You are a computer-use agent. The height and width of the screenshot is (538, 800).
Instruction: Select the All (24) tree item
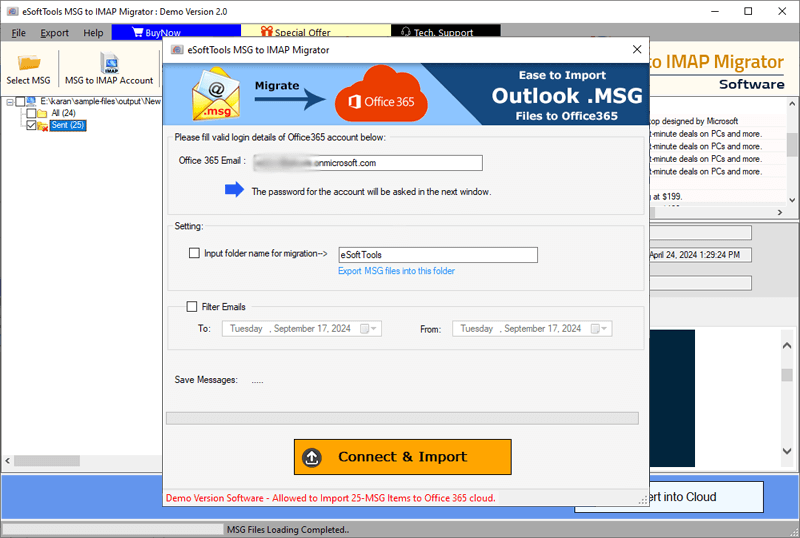coord(64,113)
